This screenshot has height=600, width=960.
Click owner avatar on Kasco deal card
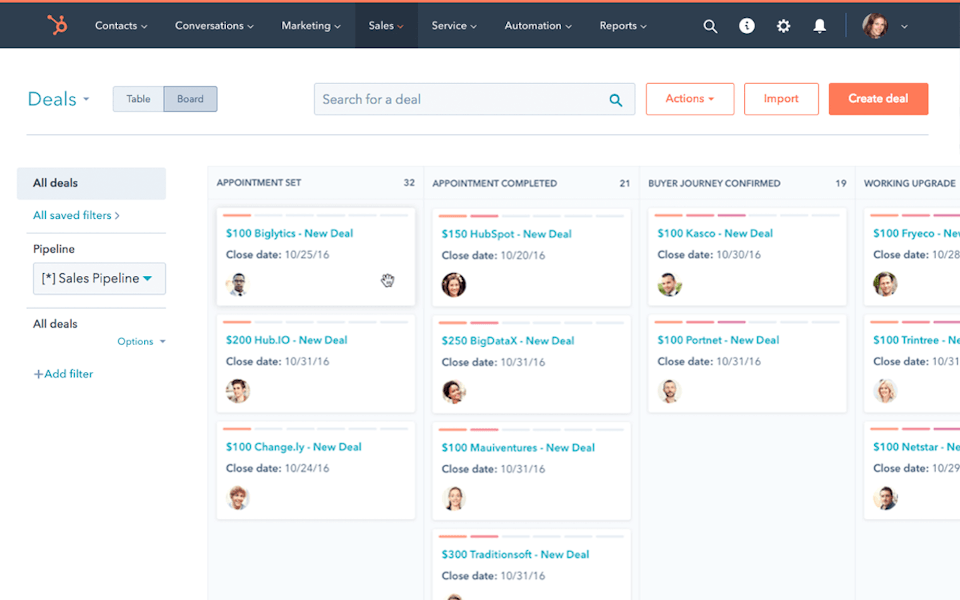(x=669, y=284)
